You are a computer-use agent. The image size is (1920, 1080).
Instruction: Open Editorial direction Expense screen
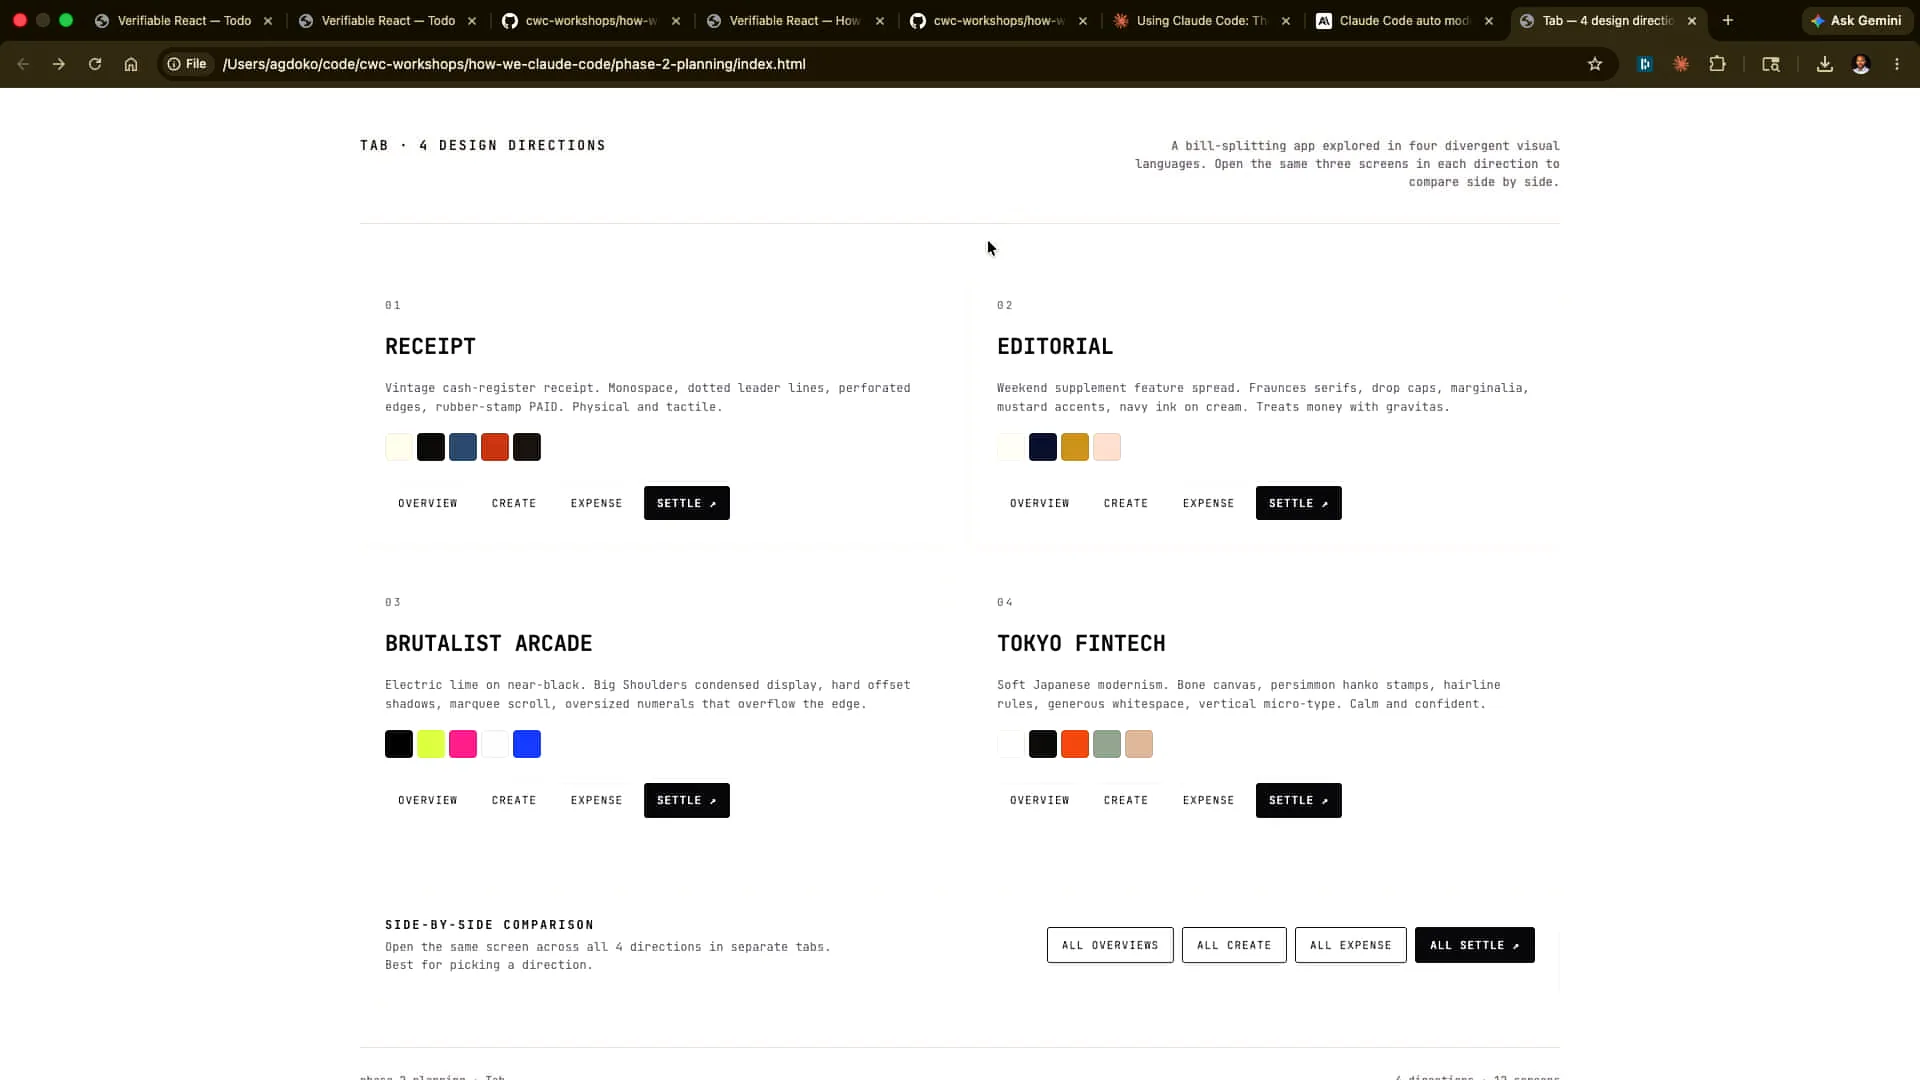[x=1209, y=503]
